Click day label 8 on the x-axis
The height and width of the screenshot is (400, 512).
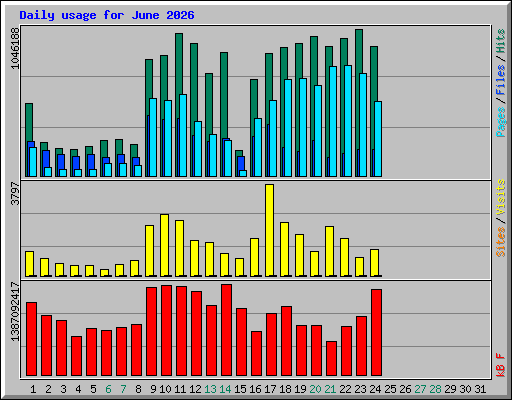click(138, 389)
